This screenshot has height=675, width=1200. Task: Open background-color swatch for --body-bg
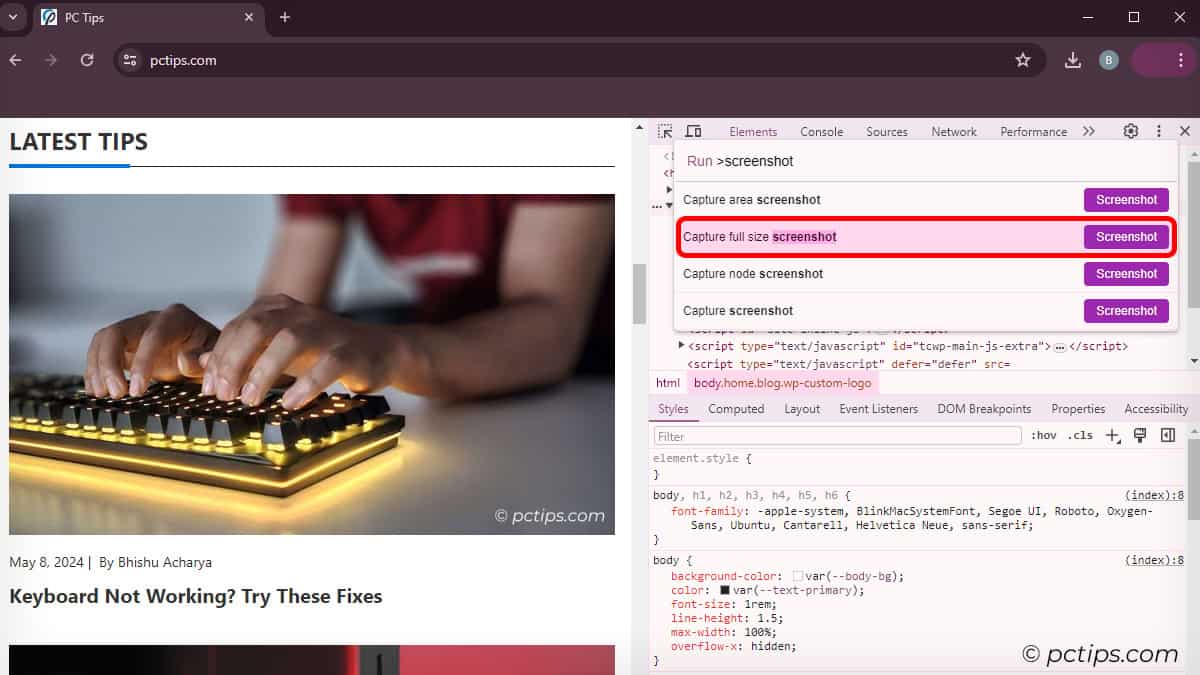[x=797, y=577]
